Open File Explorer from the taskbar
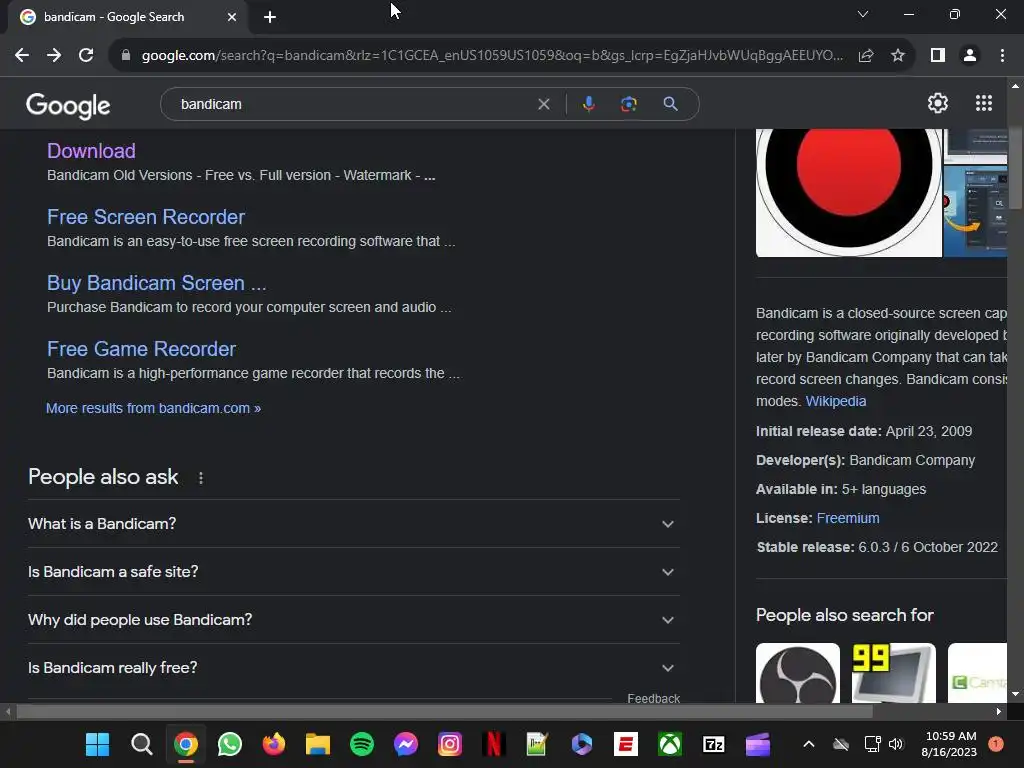Screen dimensions: 1024x768 point(317,744)
